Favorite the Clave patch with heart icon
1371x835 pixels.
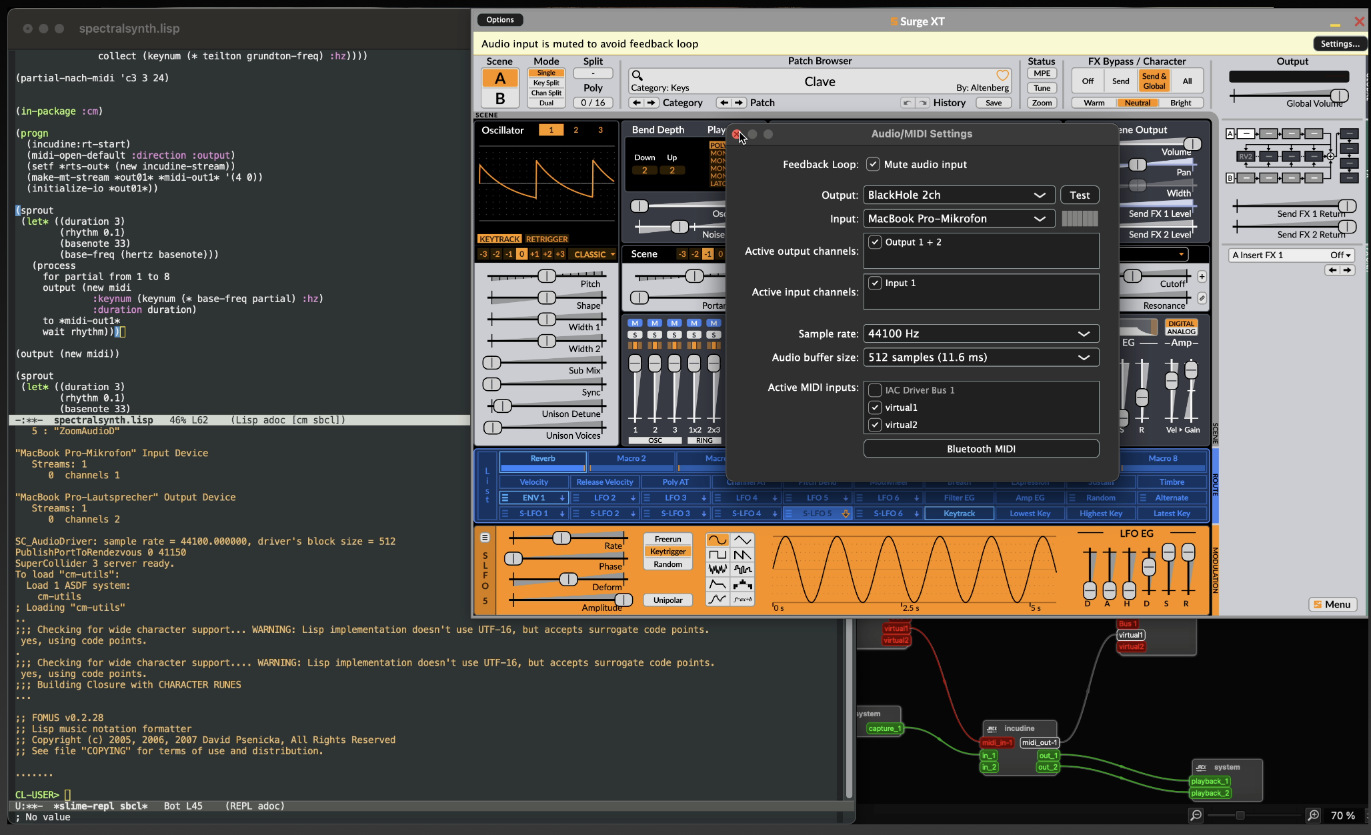tap(1003, 75)
